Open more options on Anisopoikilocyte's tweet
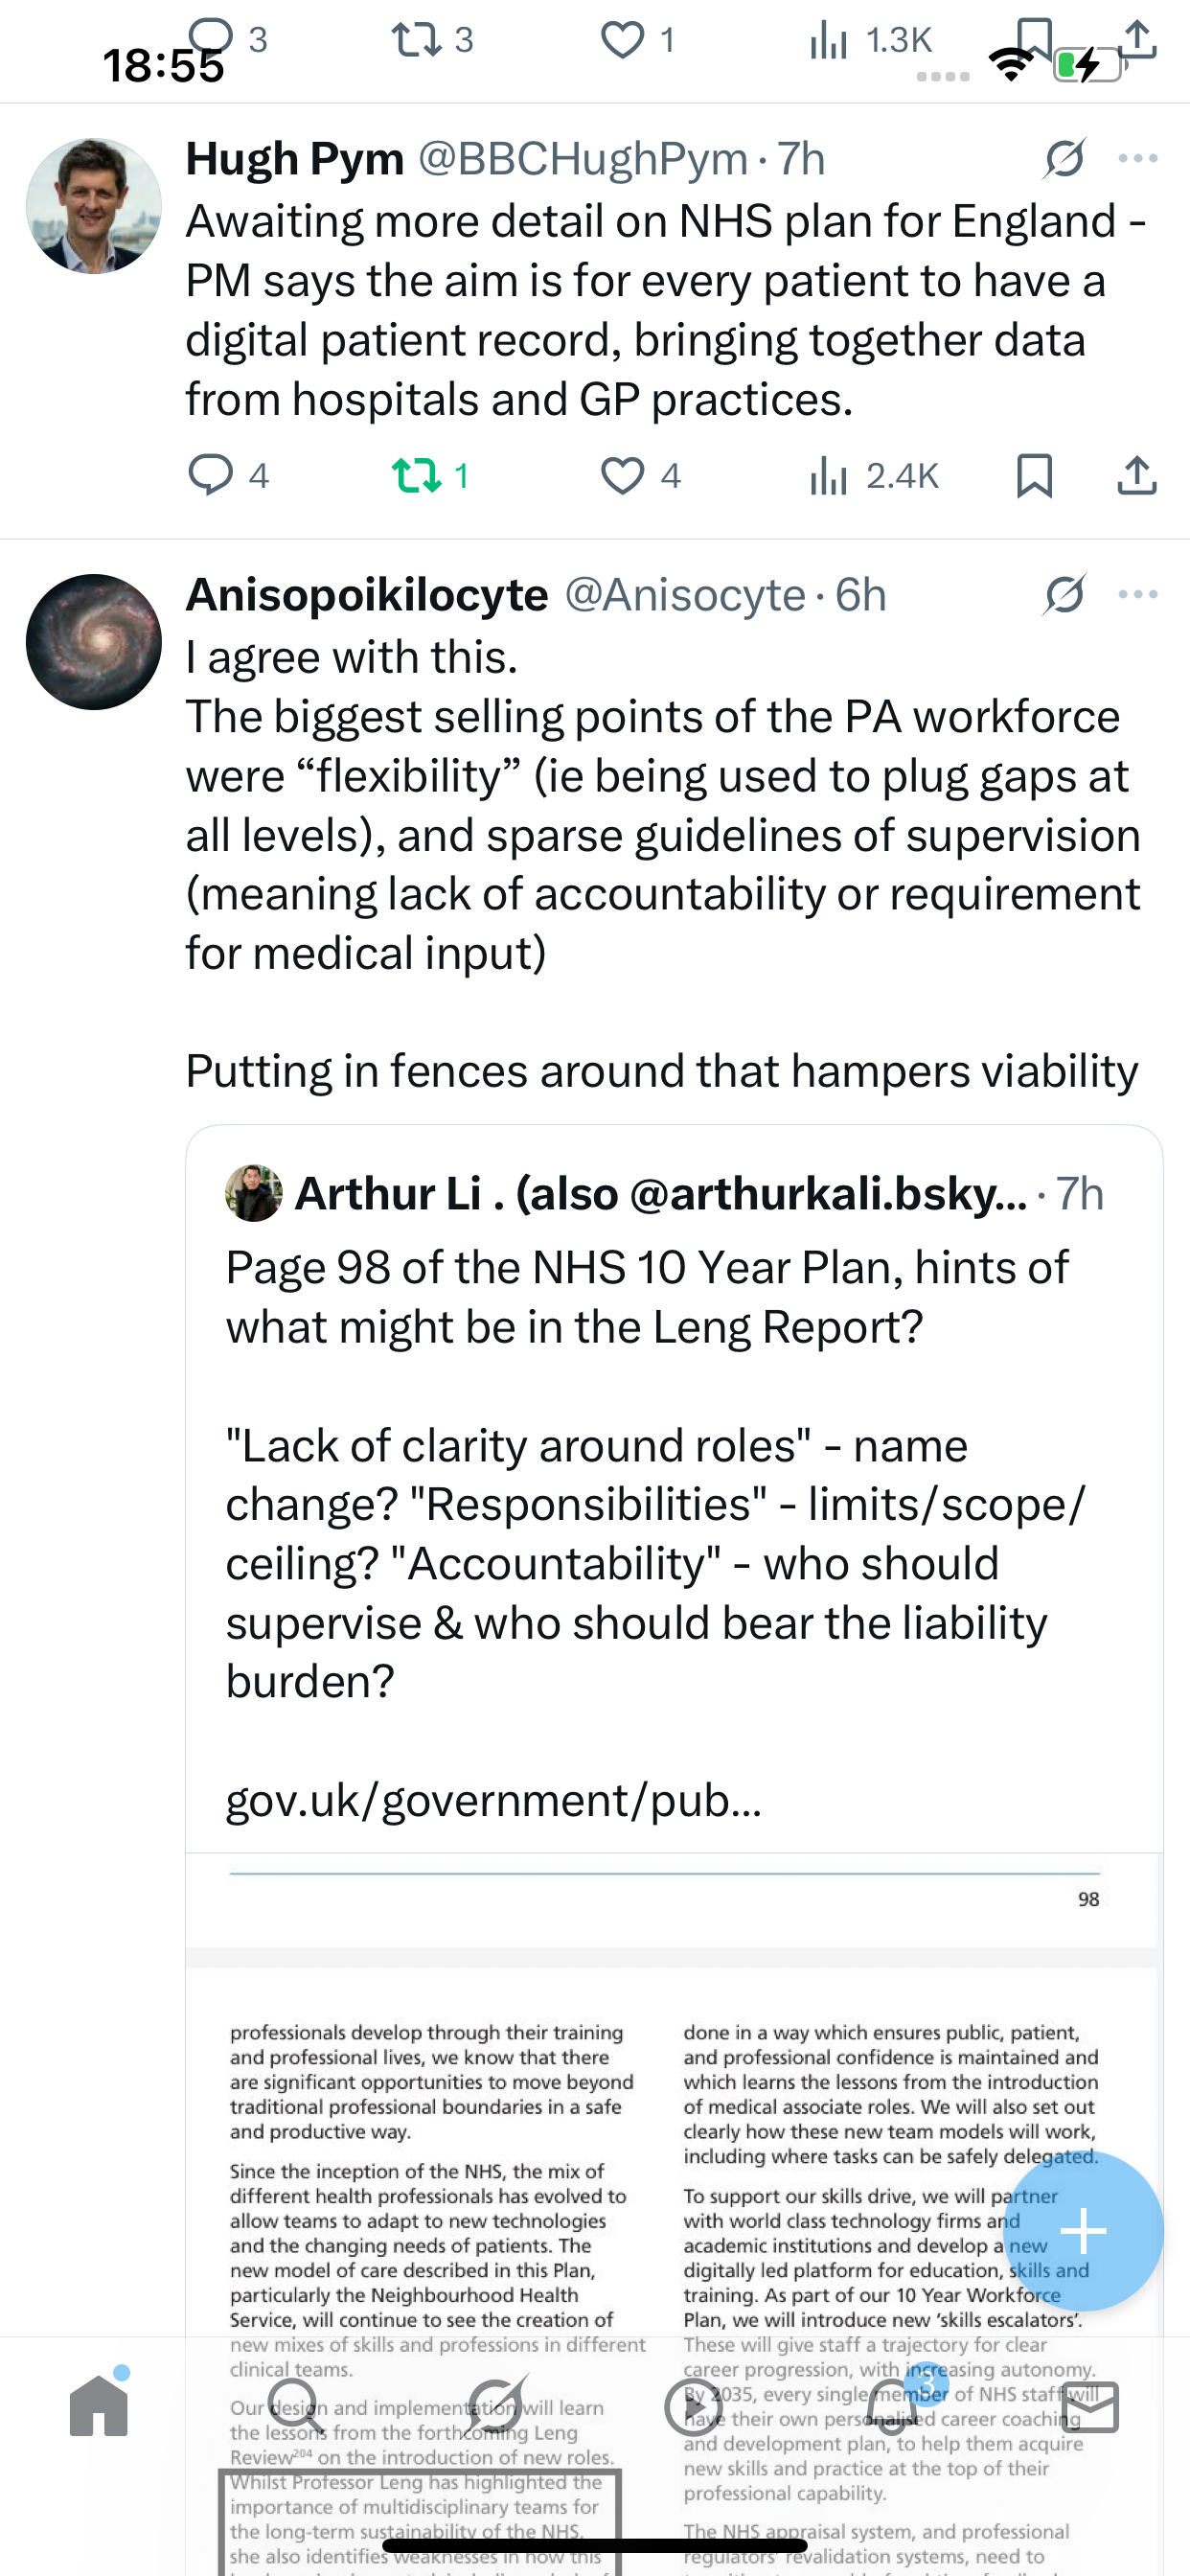Screen dimensions: 1190x2576 pyautogui.click(x=1138, y=594)
